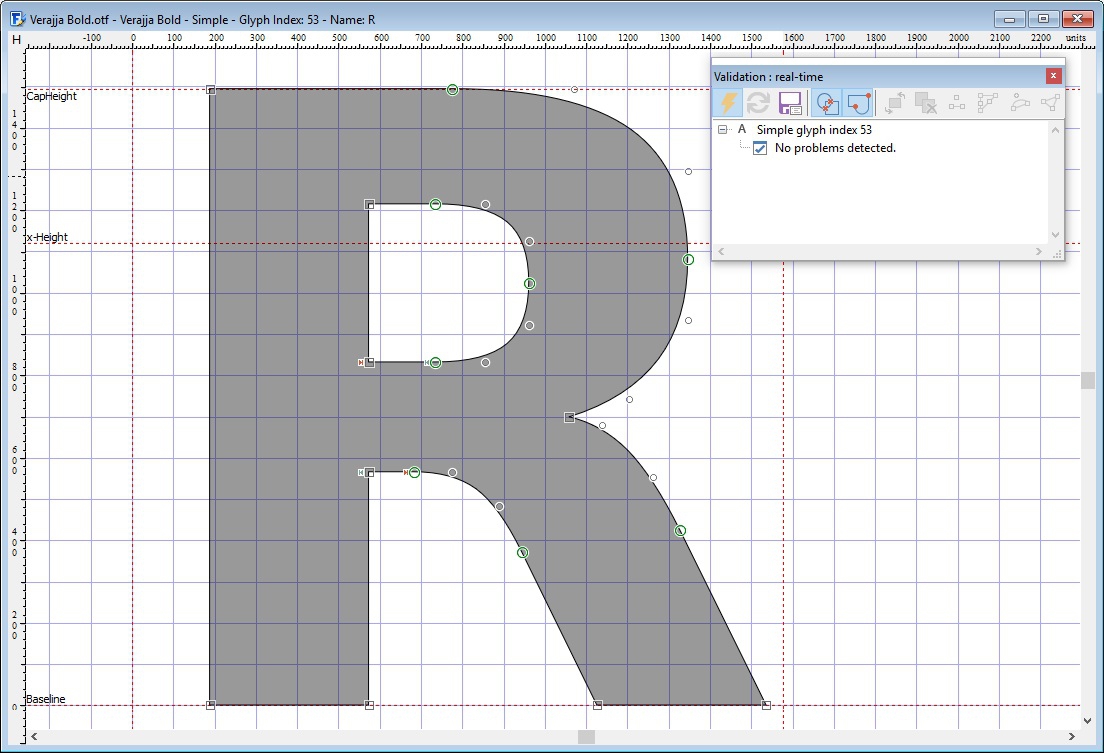Viewport: 1104px width, 753px height.
Task: Click the down arrow of validation list scrollbar
Action: 1055,235
